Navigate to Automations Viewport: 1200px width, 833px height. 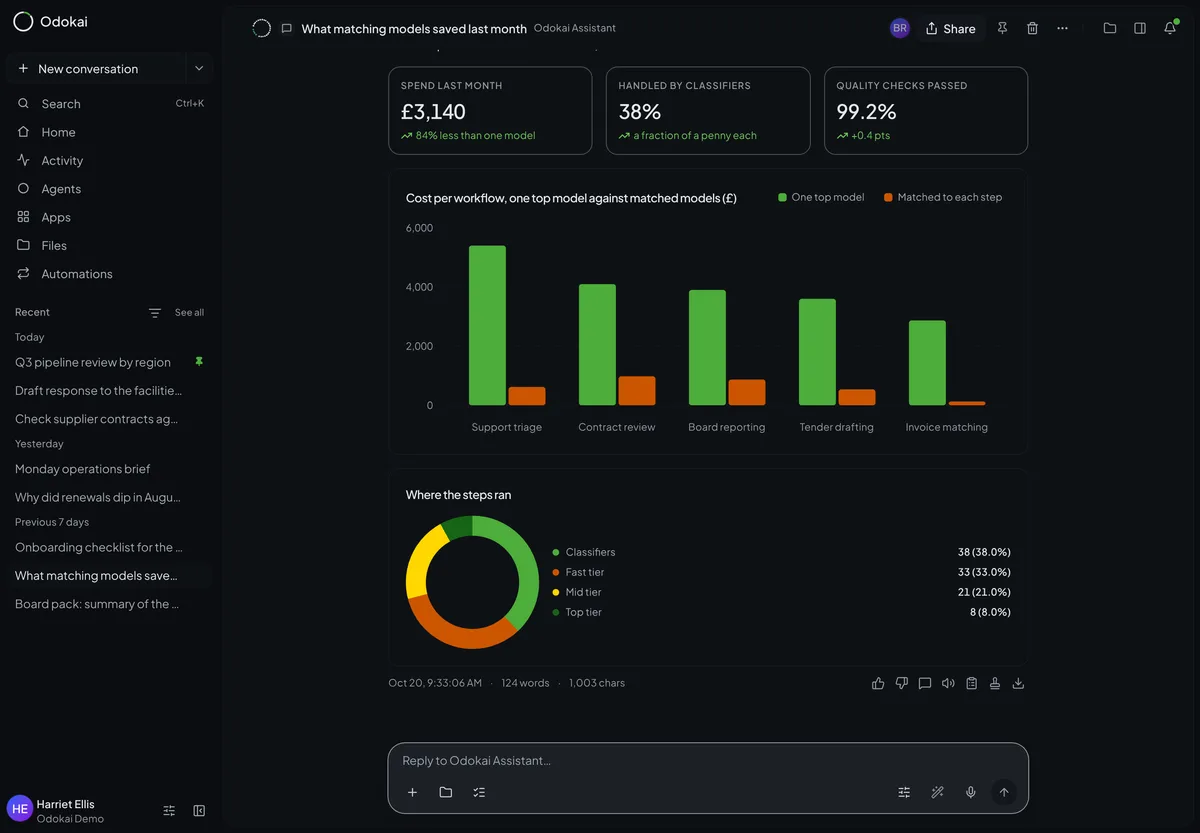110,274
